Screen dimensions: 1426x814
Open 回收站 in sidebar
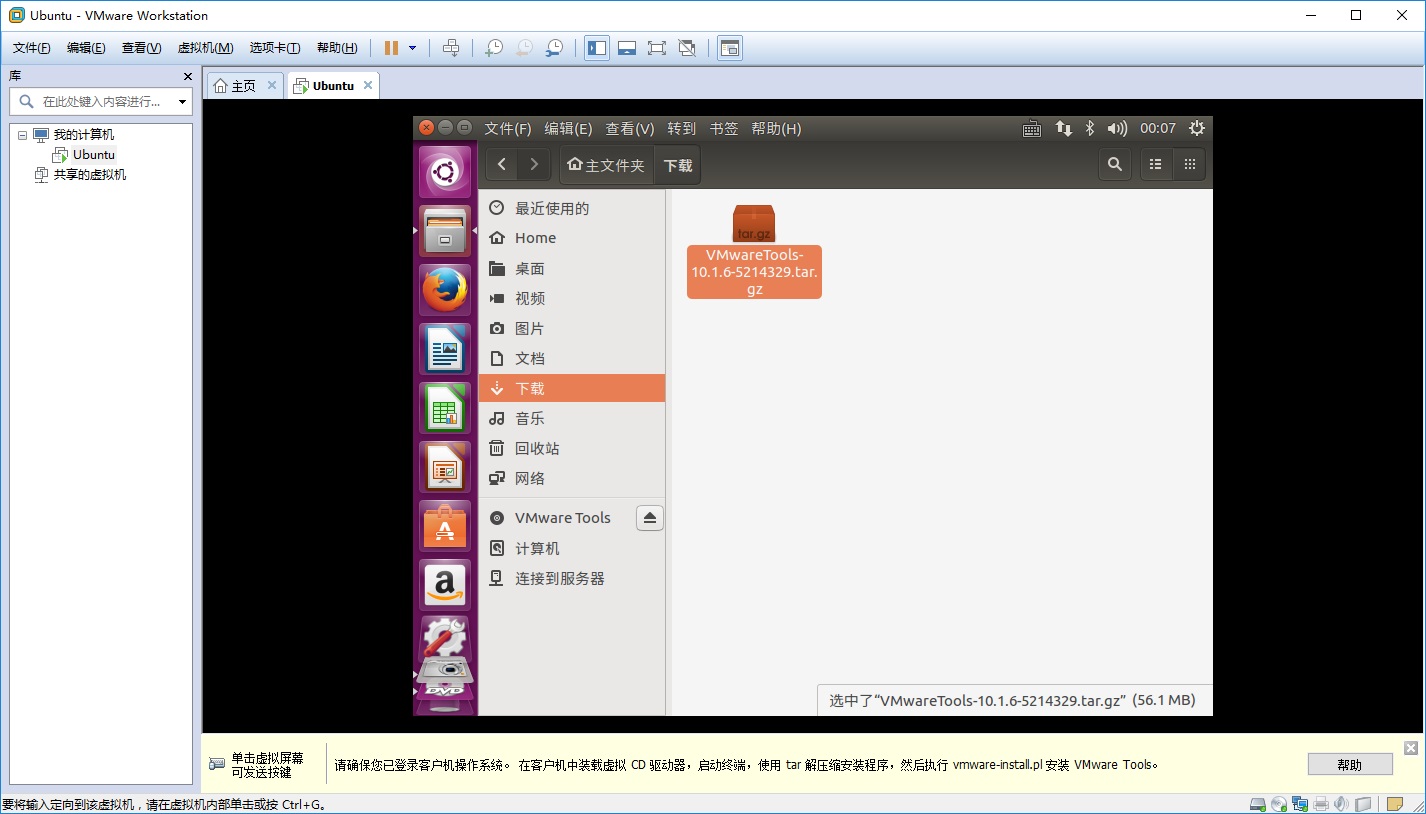[x=572, y=448]
